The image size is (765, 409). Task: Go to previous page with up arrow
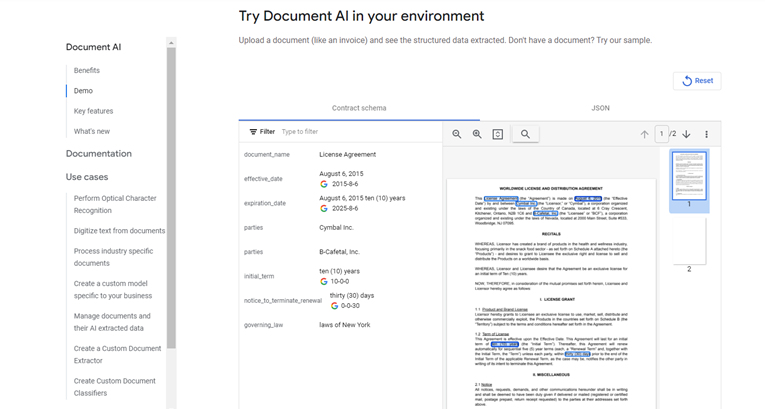click(644, 134)
